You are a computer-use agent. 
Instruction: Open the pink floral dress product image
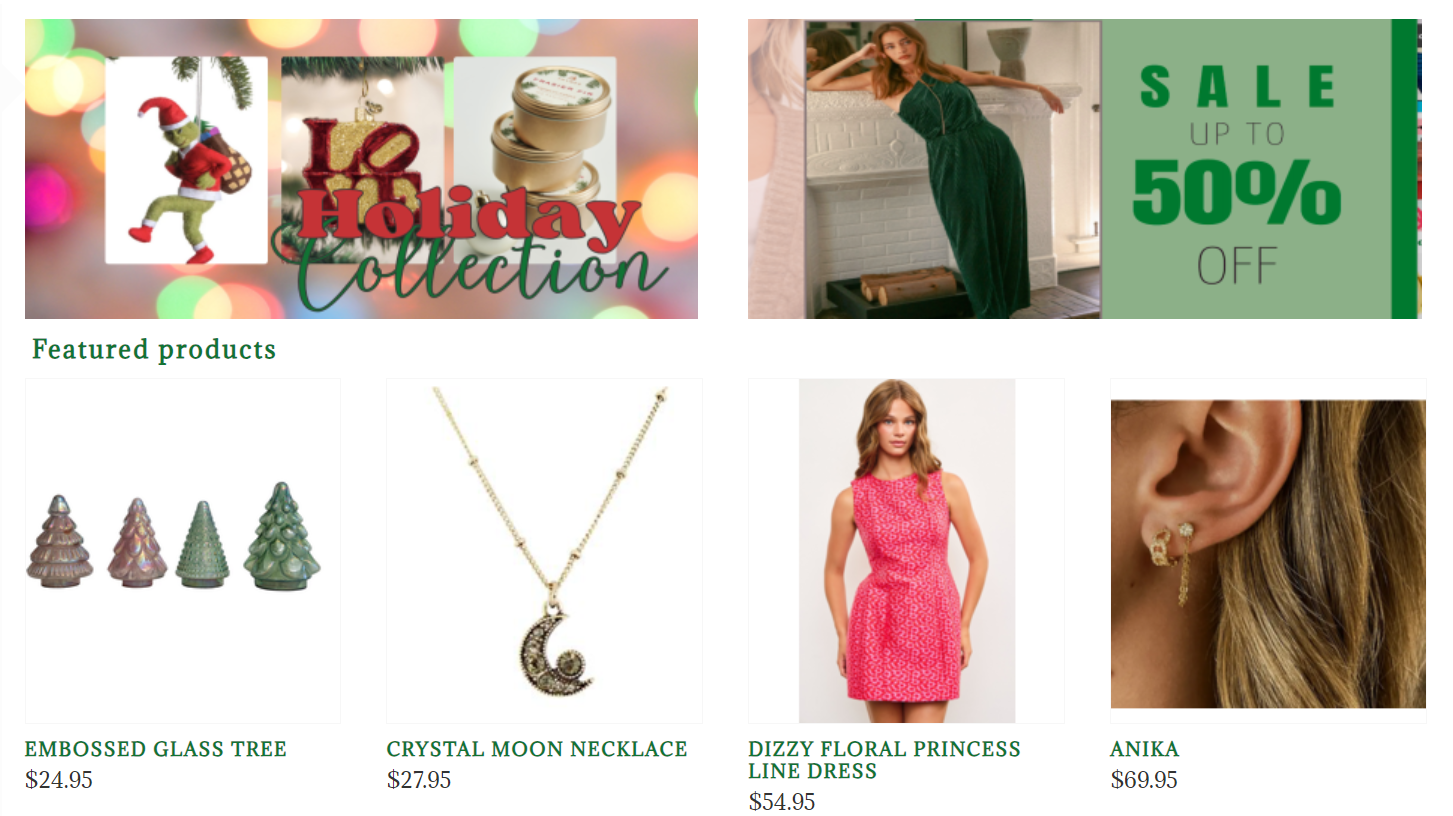pyautogui.click(x=906, y=551)
